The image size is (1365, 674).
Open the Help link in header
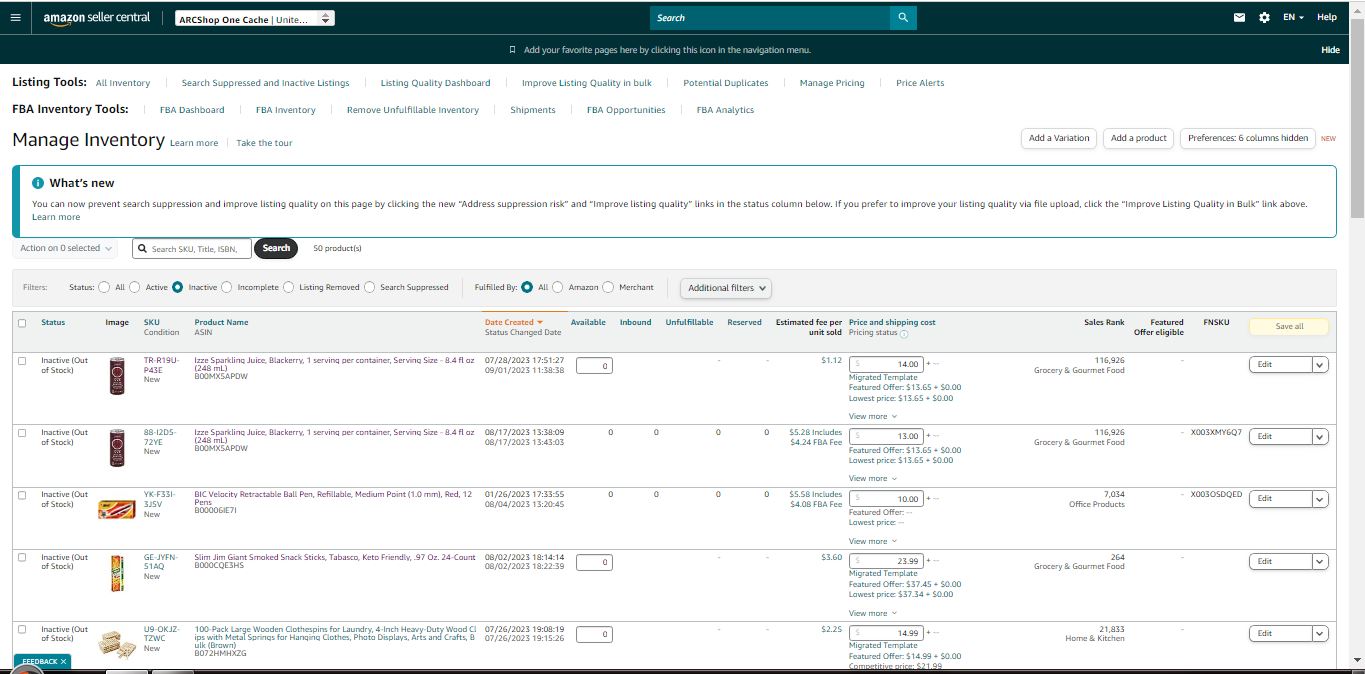1327,17
